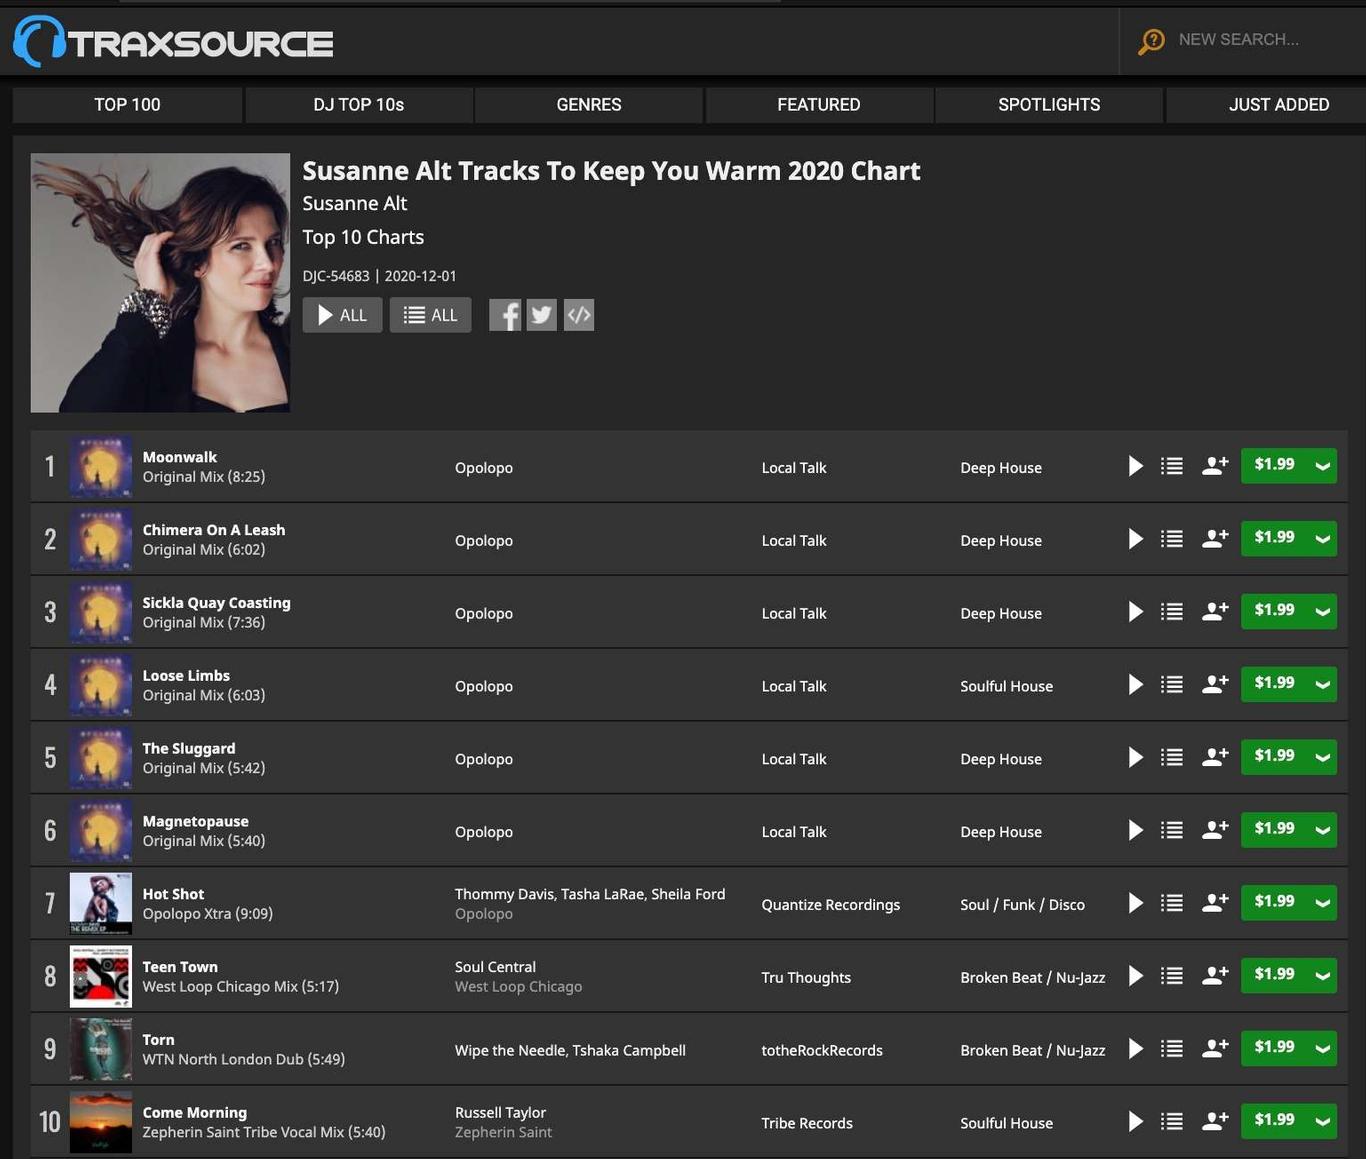Open Torn track title link

pos(158,1040)
